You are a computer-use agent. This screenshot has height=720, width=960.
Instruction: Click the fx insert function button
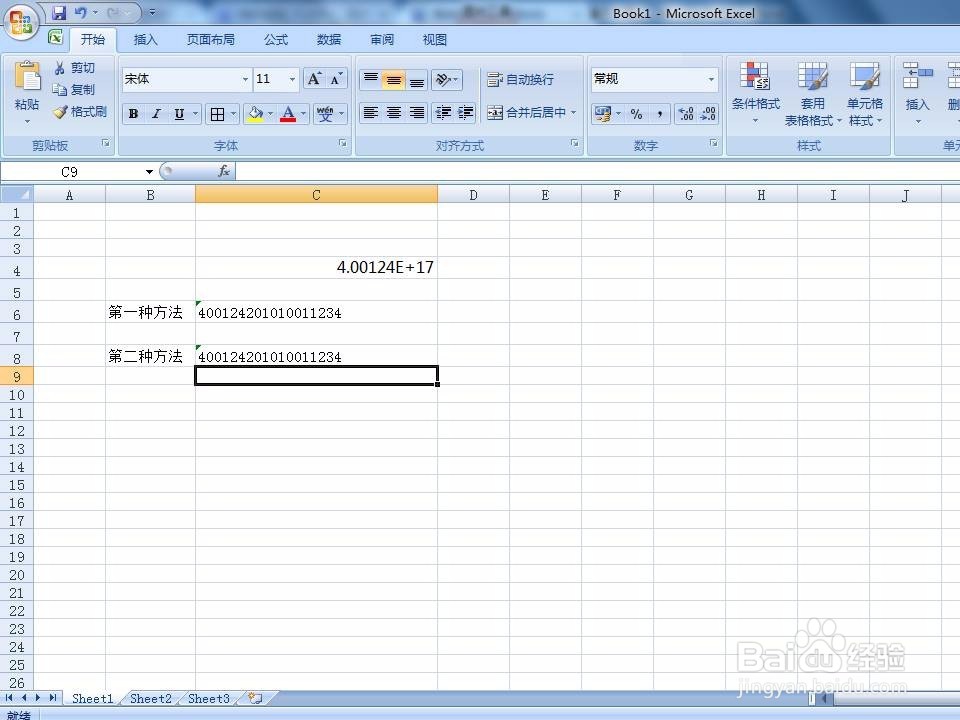point(224,171)
